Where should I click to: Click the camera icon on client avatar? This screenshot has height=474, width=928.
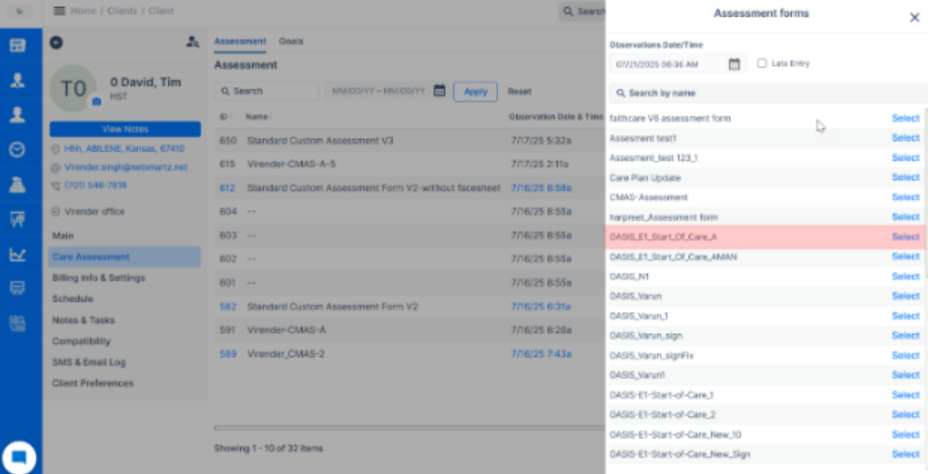click(x=96, y=102)
